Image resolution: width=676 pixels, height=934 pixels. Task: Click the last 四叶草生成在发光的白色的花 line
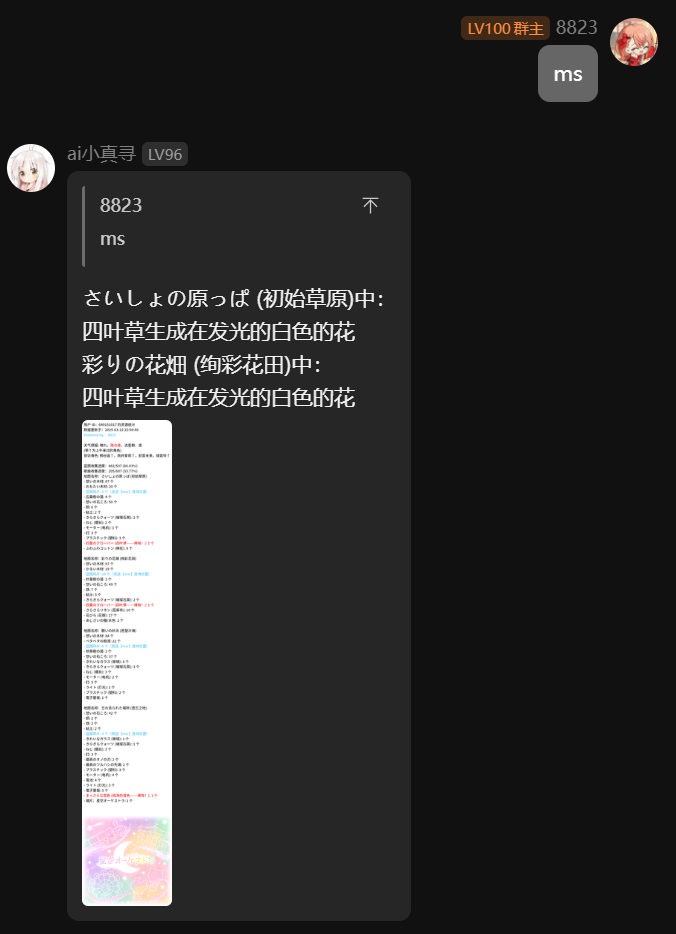219,397
